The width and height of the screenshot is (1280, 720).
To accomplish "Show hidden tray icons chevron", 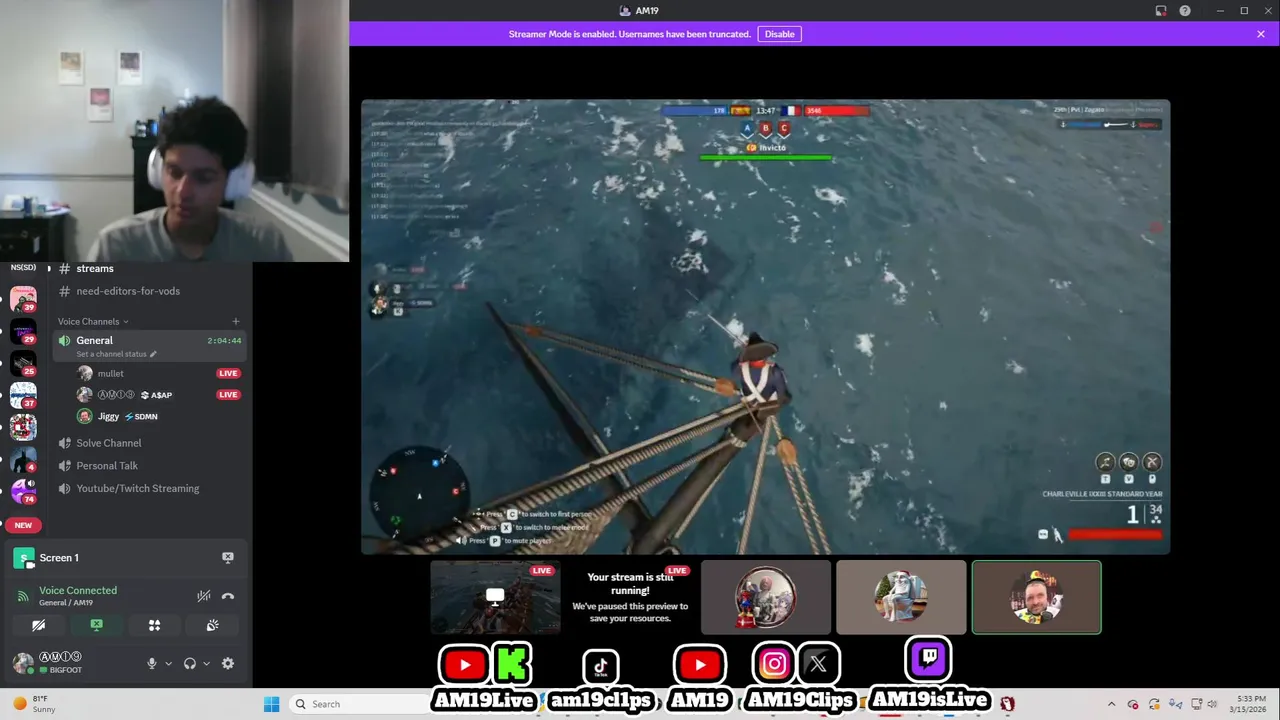I will (x=1113, y=704).
